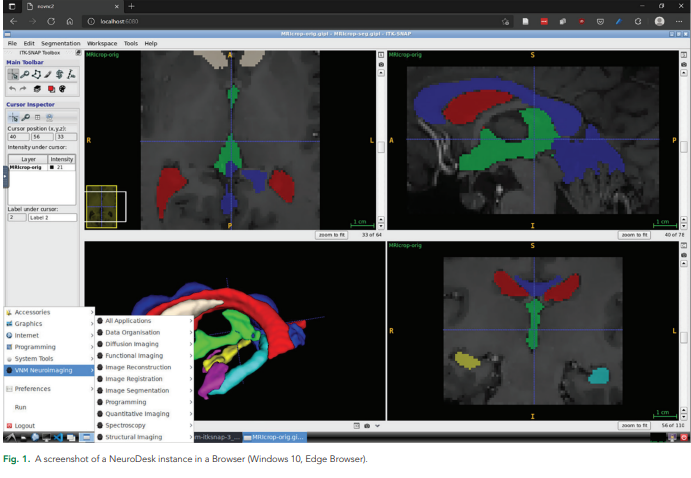Select the Zoom/Pan magnifier tool in Main Toolbar

click(x=25, y=74)
